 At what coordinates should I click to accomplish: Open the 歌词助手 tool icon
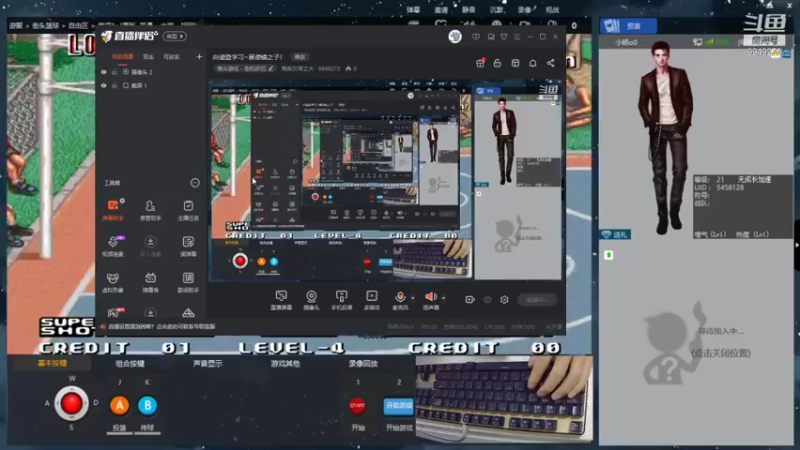click(x=188, y=282)
